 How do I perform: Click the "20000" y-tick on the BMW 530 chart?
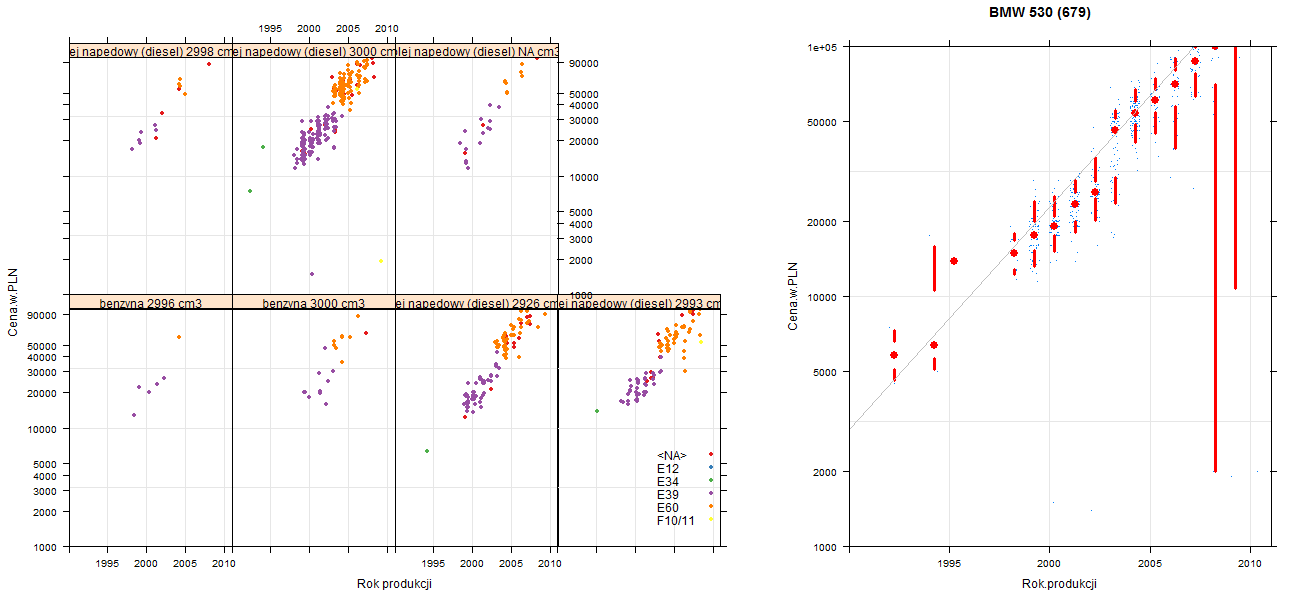(x=822, y=221)
